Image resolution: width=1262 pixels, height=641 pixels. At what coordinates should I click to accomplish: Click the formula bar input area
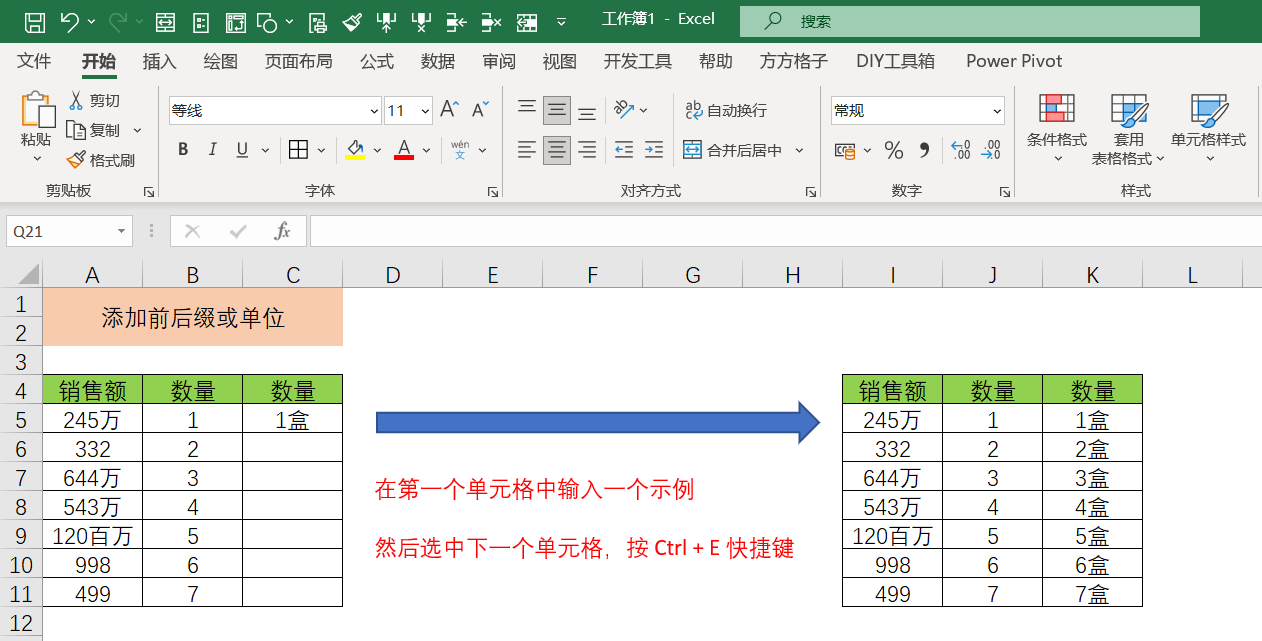pos(785,231)
